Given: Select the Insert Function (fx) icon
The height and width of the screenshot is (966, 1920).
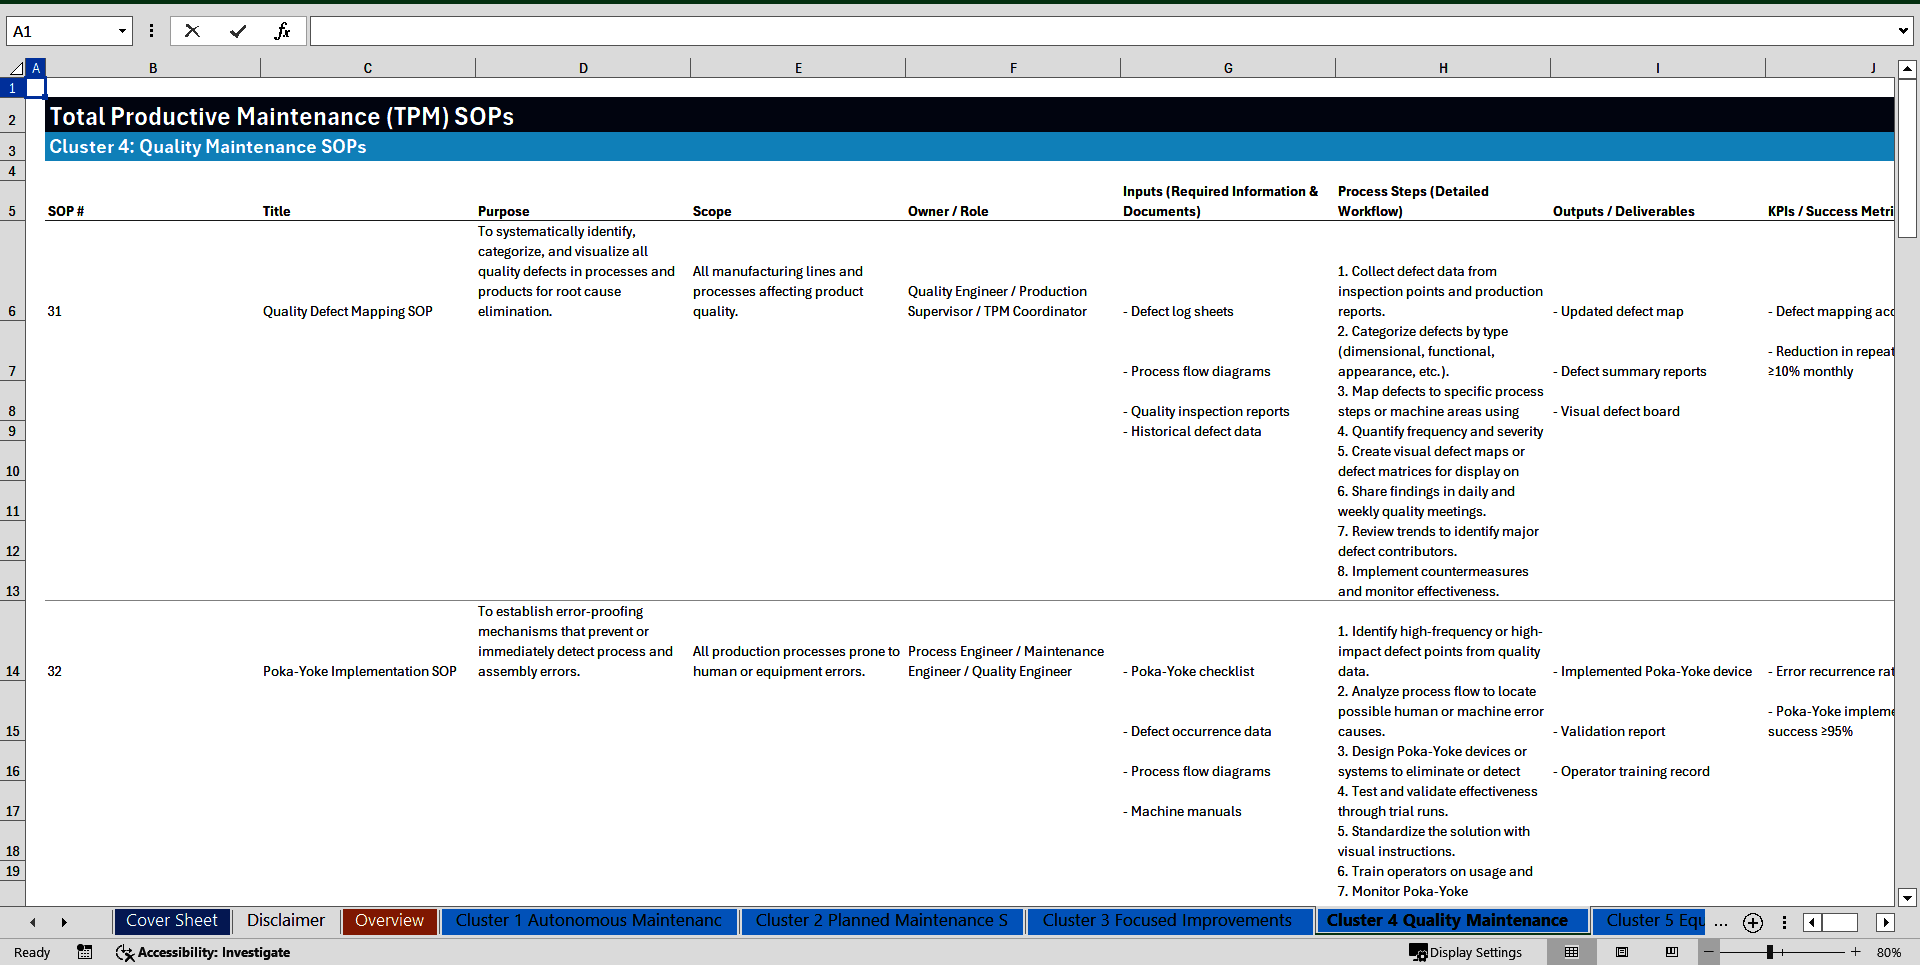Looking at the screenshot, I should tap(284, 31).
